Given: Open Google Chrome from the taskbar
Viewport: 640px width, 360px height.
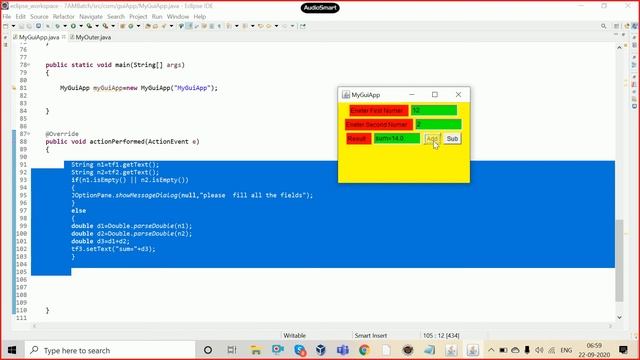Looking at the screenshot, I should [x=364, y=350].
